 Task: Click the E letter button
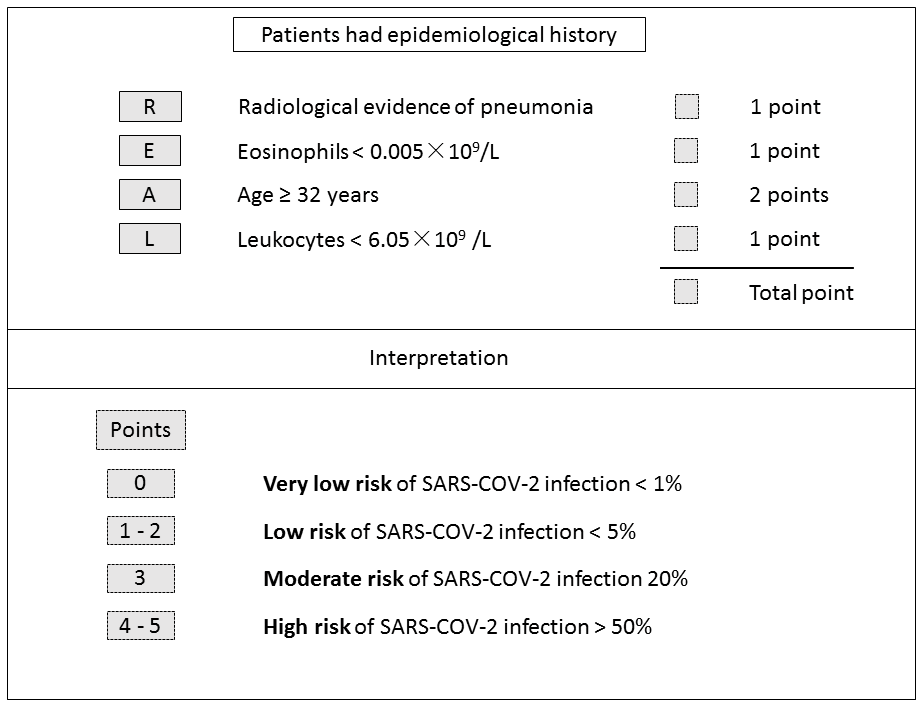(150, 151)
